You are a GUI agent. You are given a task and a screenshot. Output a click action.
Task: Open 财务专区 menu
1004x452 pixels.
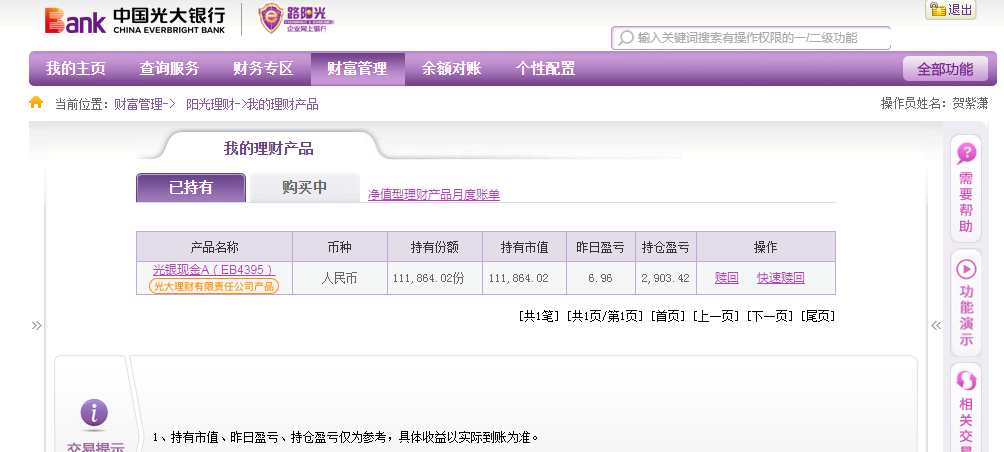pos(263,69)
